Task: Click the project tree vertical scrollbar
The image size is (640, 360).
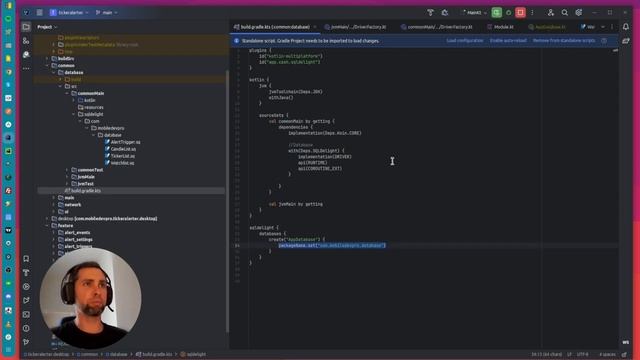Action: (227, 200)
